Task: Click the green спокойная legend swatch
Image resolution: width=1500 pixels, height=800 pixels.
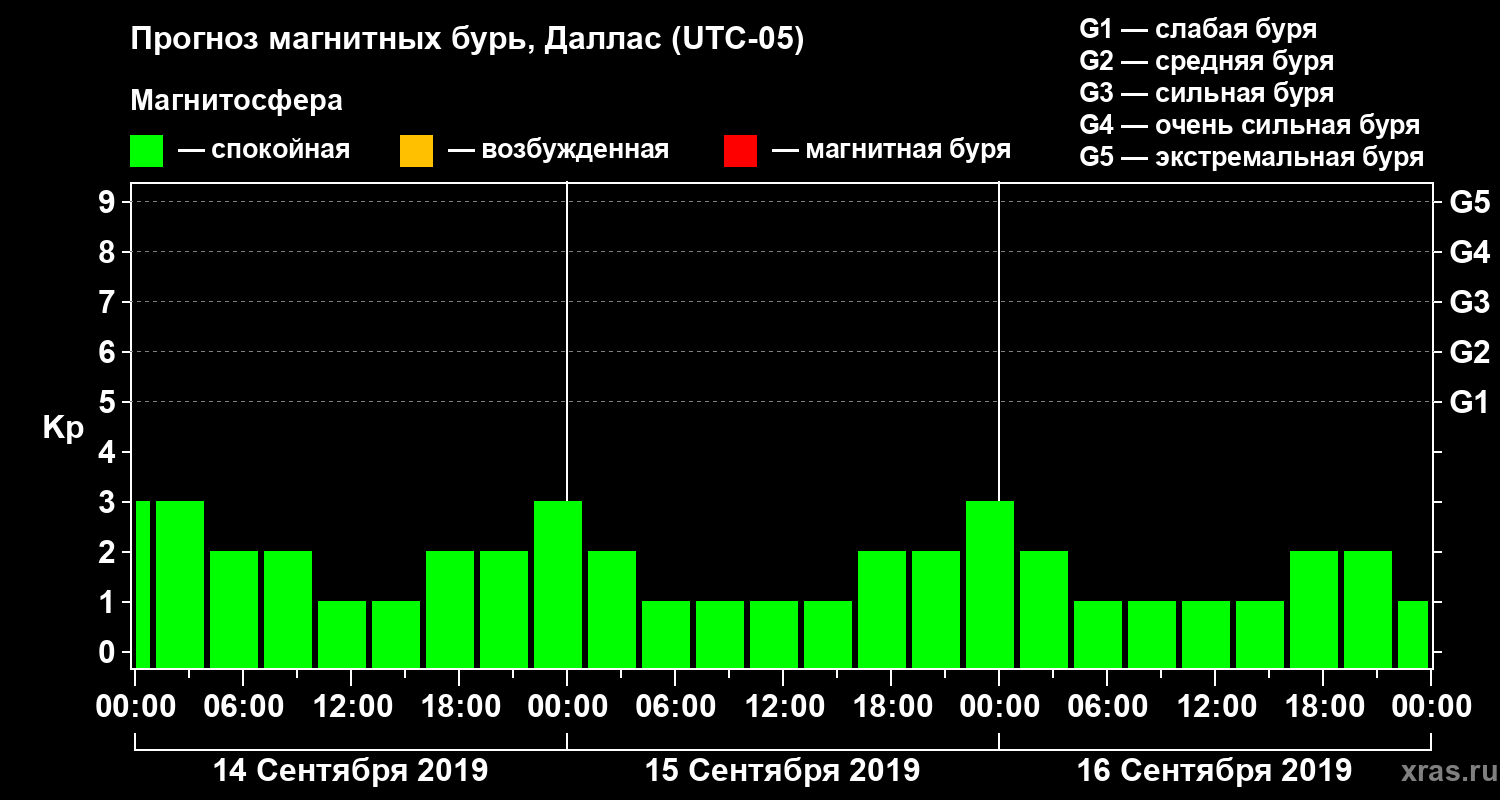Action: tap(147, 151)
